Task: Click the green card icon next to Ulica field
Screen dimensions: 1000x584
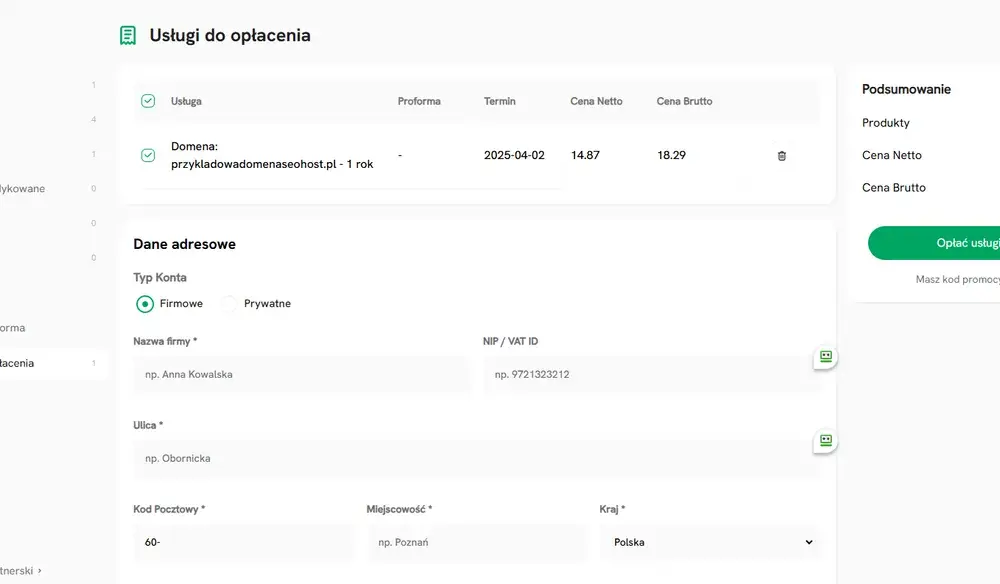Action: (826, 441)
